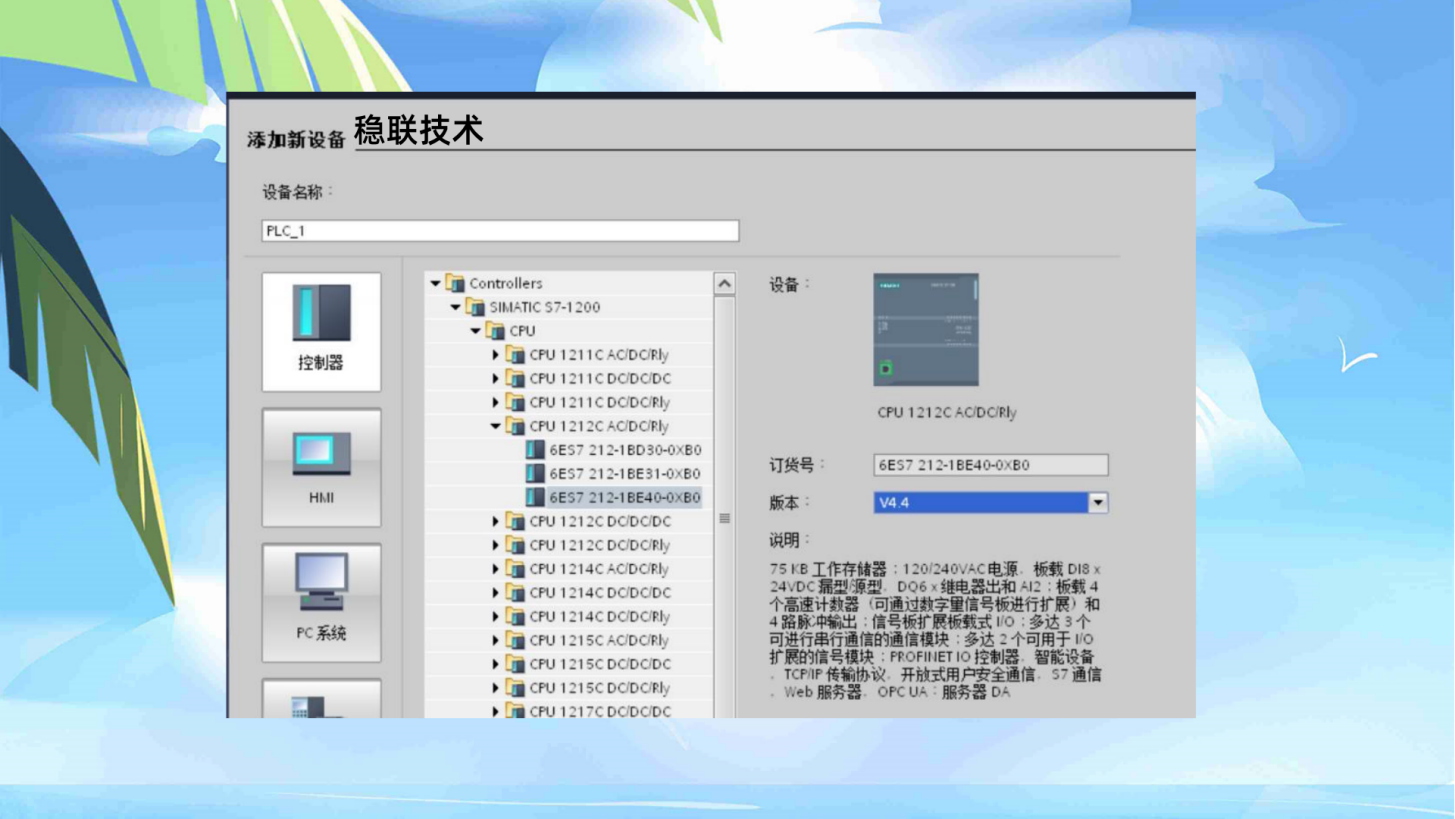Select the HMI device category icon
1455x819 pixels.
coord(321,466)
